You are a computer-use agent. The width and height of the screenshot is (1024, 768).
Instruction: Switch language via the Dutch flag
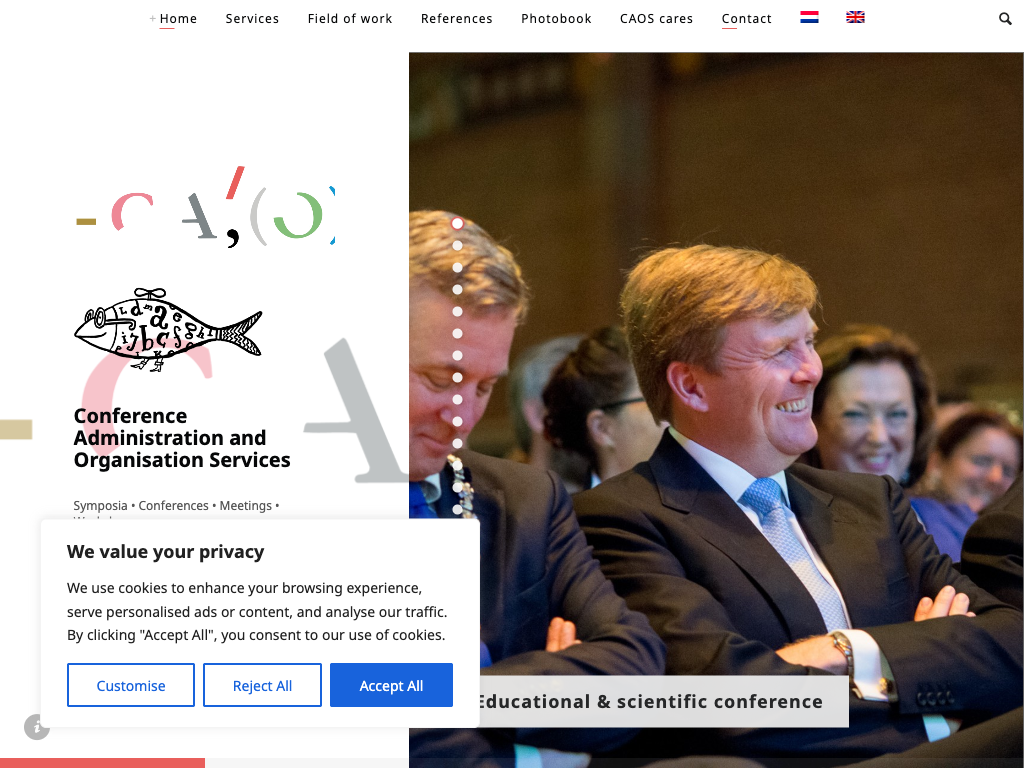pos(809,18)
